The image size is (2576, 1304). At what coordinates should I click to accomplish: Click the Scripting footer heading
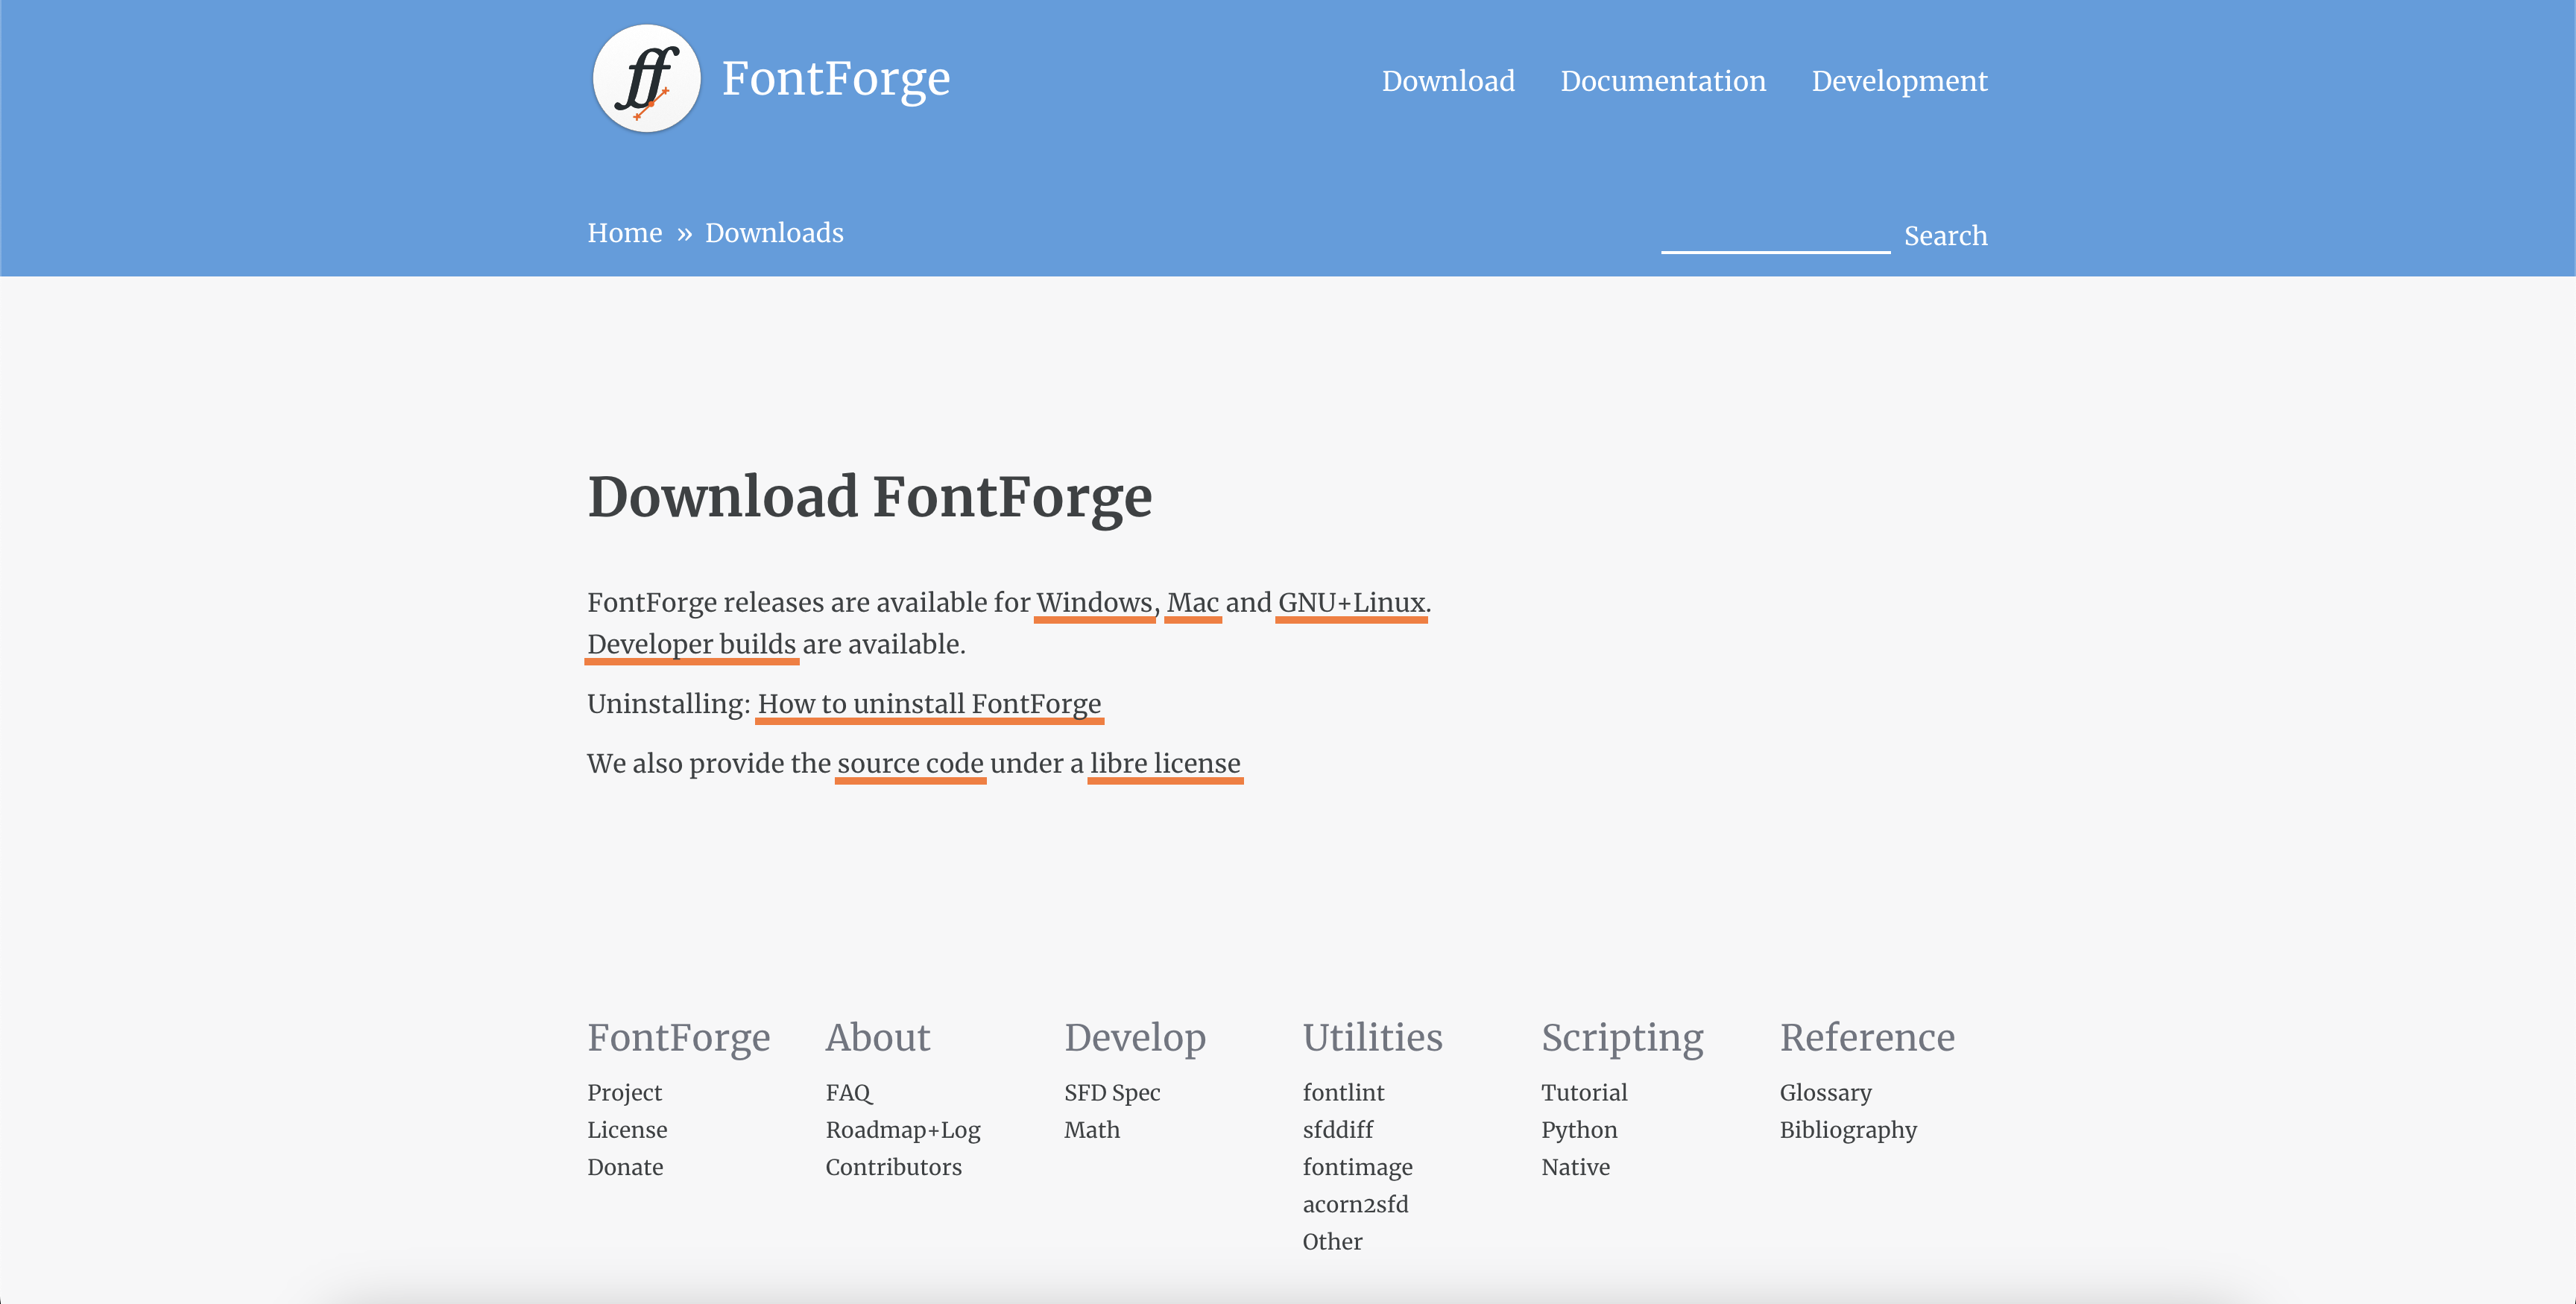click(x=1622, y=1038)
